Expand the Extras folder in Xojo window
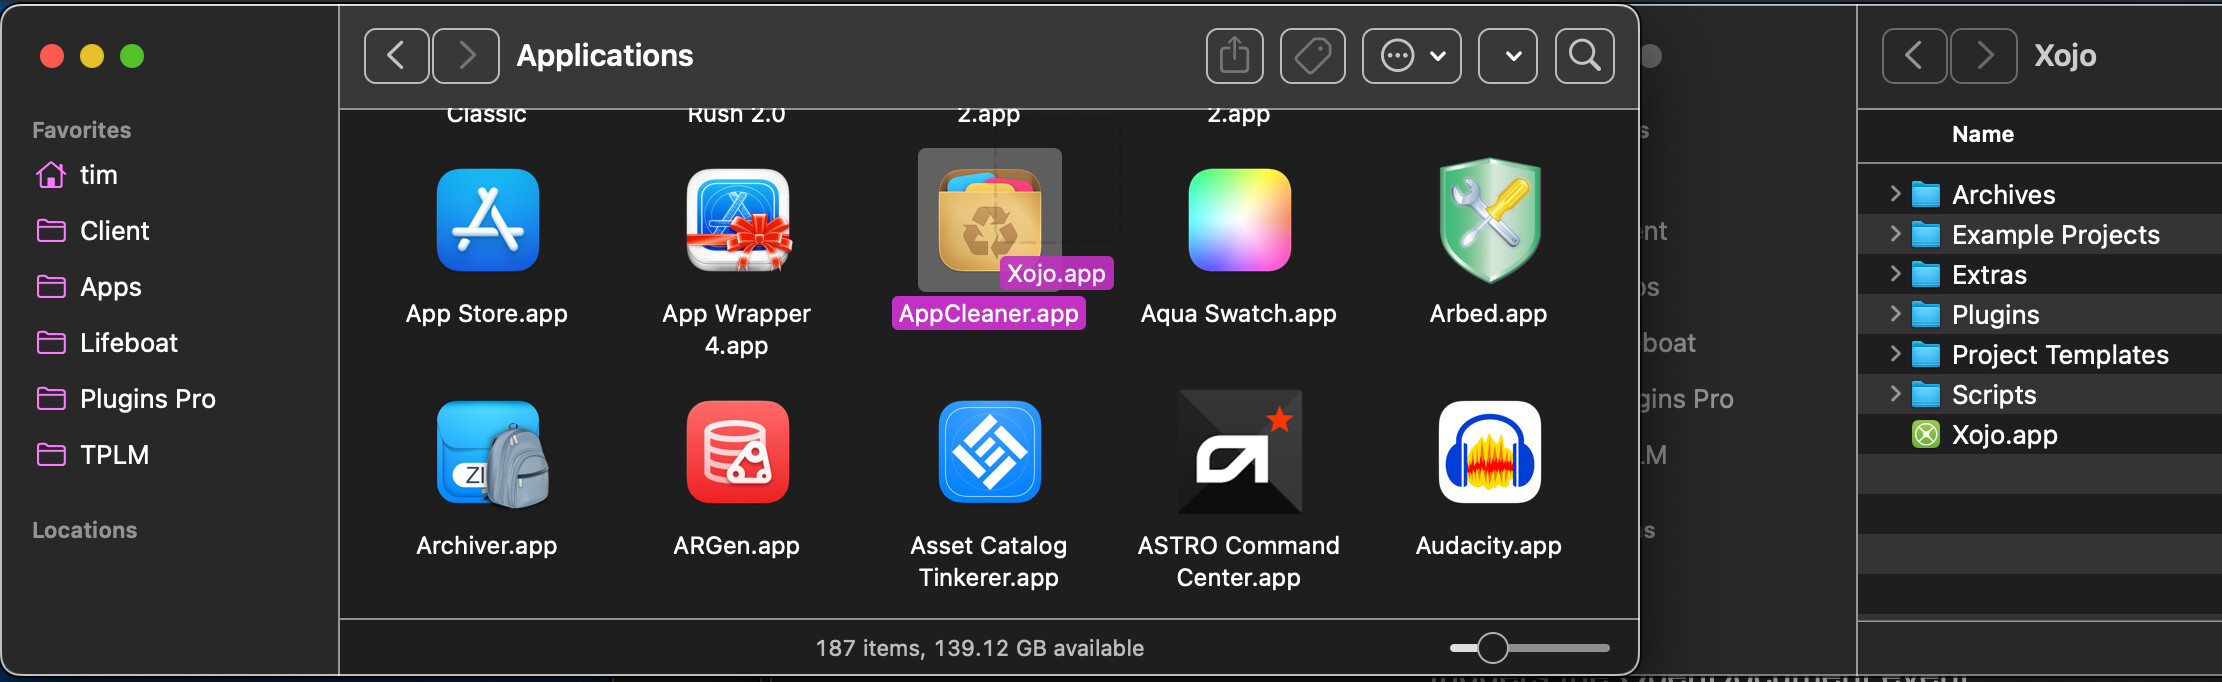Screen dimensions: 2222x682 click(x=1895, y=274)
